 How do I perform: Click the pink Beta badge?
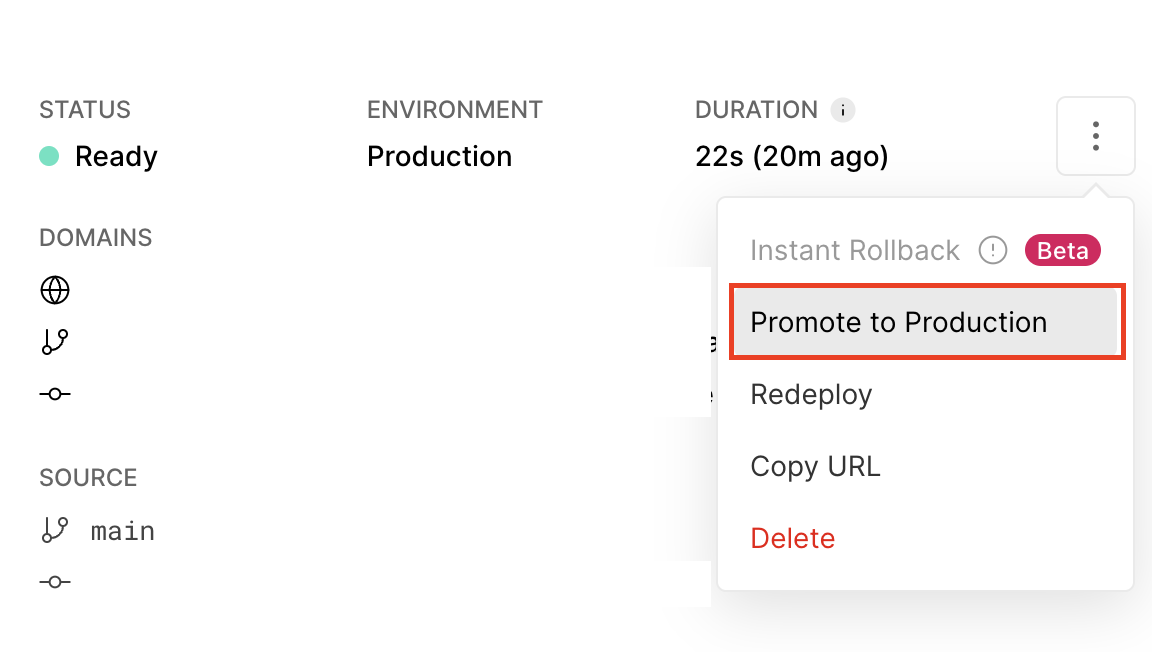pyautogui.click(x=1062, y=250)
